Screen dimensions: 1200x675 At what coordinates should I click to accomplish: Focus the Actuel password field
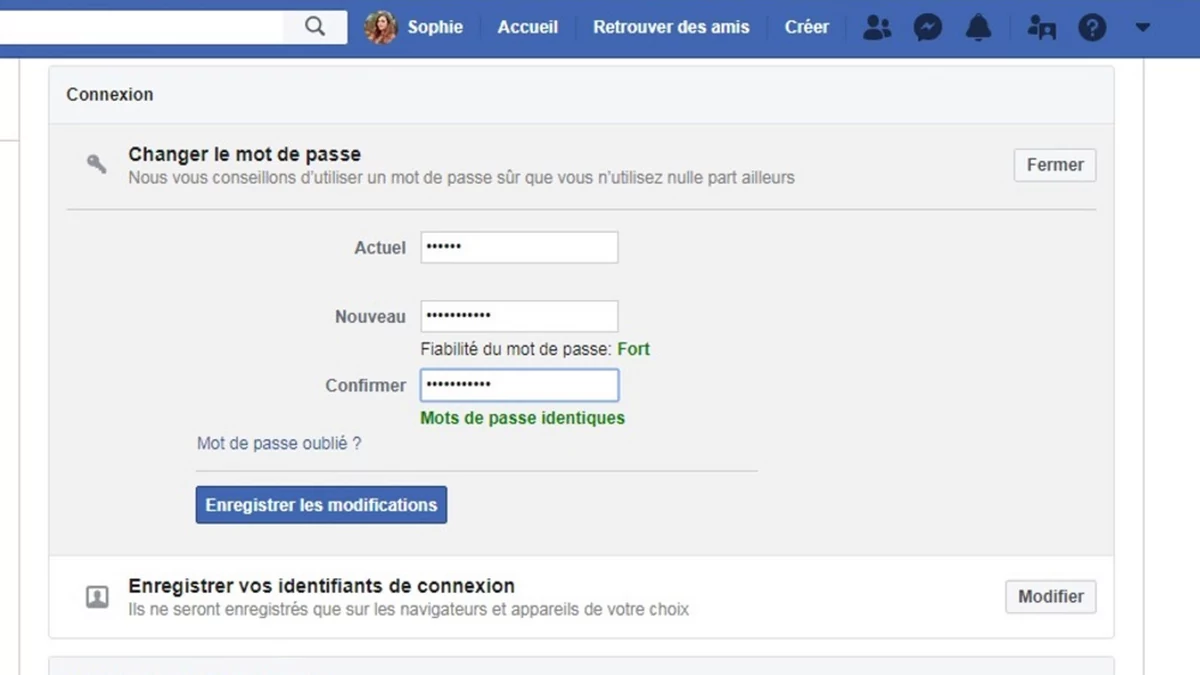pos(519,247)
